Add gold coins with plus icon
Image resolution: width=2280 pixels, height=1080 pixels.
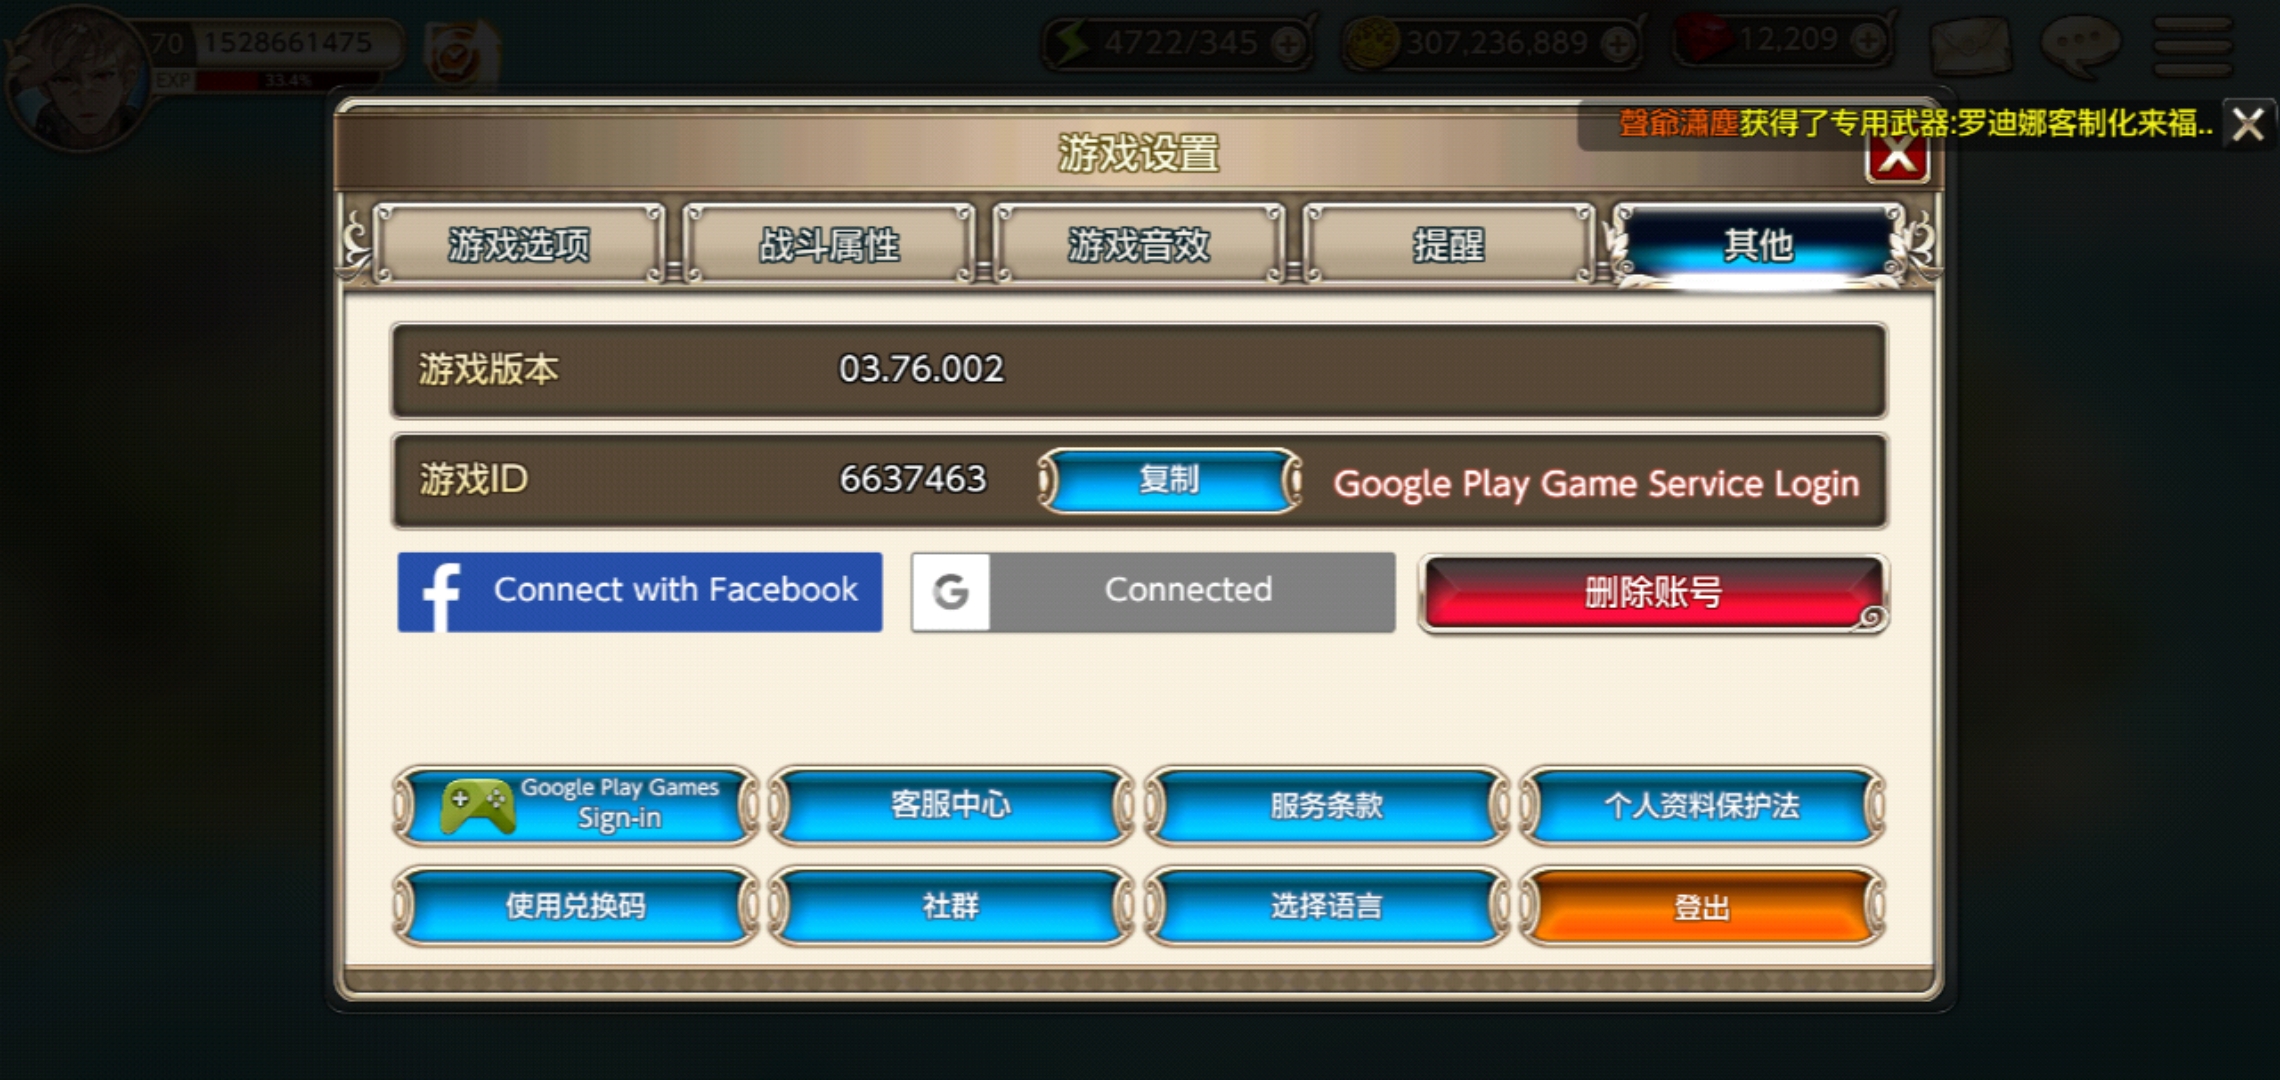pyautogui.click(x=1617, y=43)
